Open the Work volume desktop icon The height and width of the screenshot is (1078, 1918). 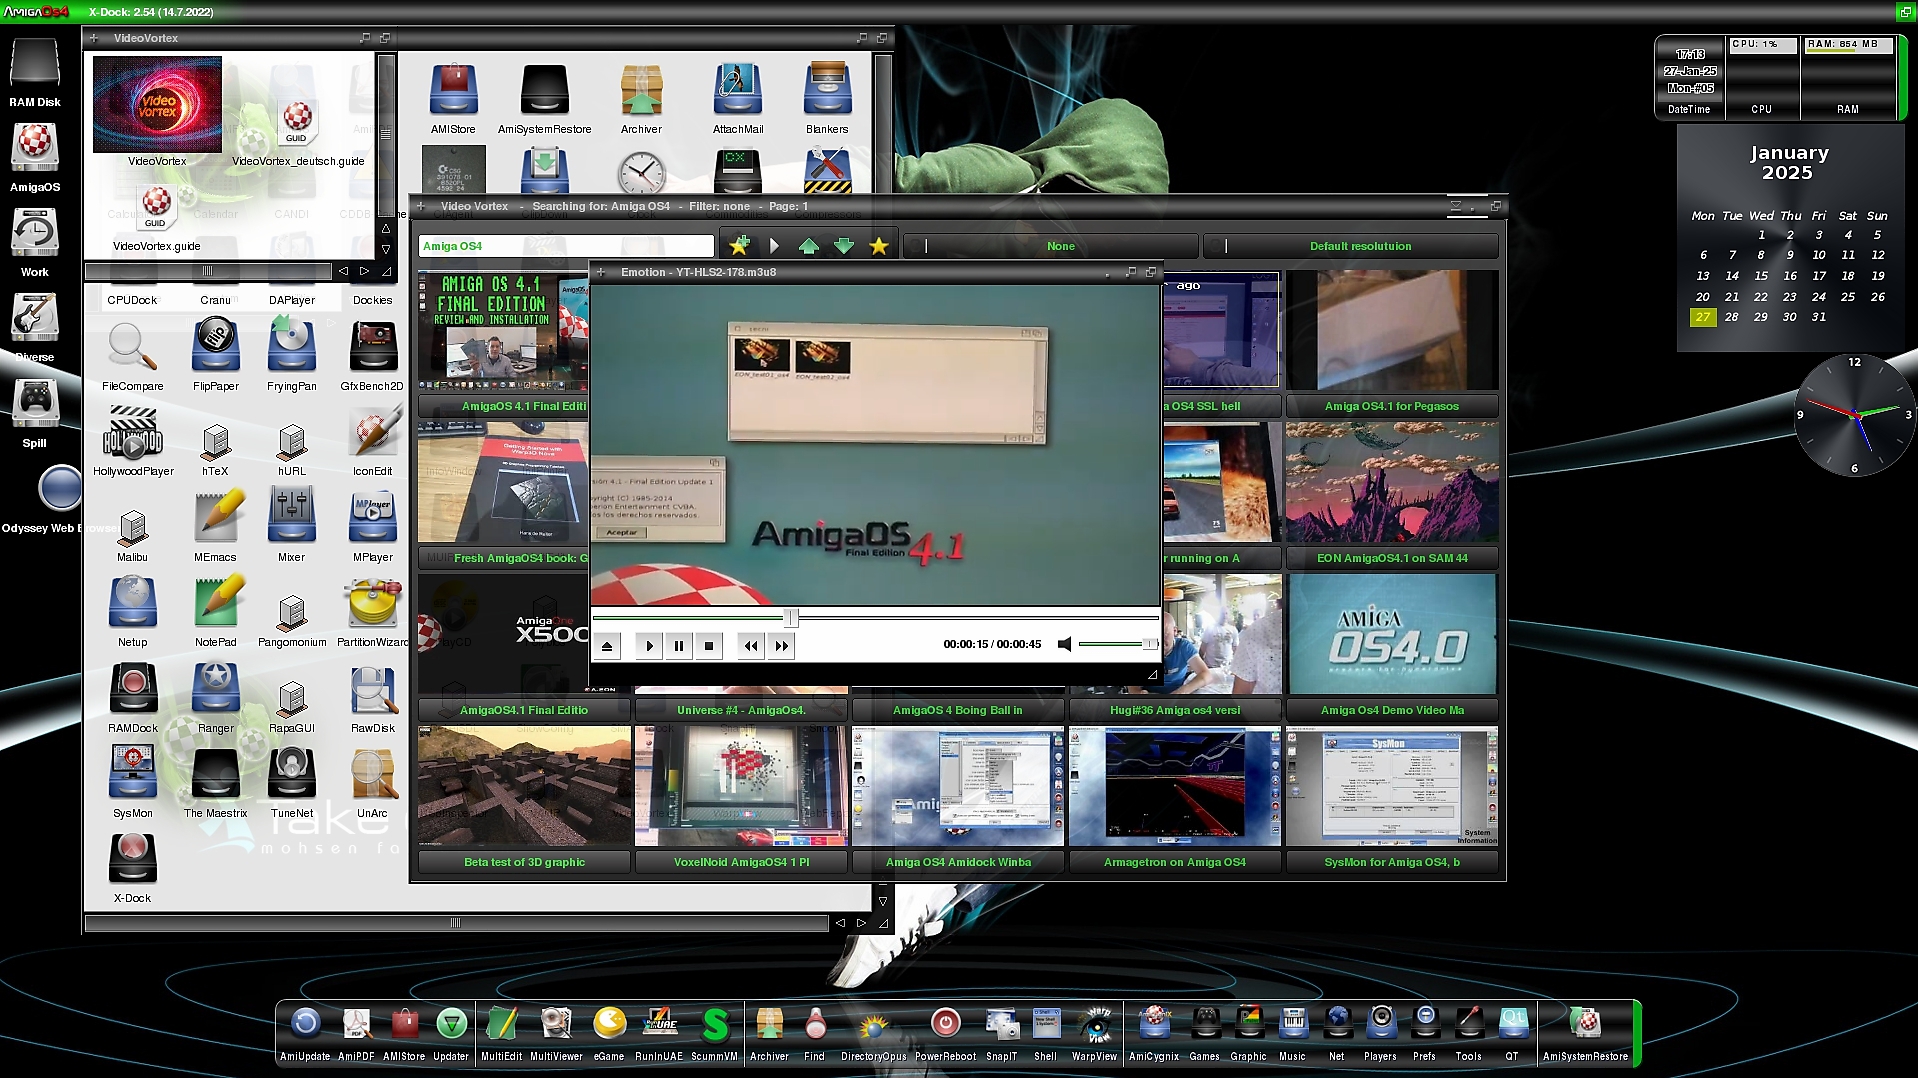[x=34, y=234]
